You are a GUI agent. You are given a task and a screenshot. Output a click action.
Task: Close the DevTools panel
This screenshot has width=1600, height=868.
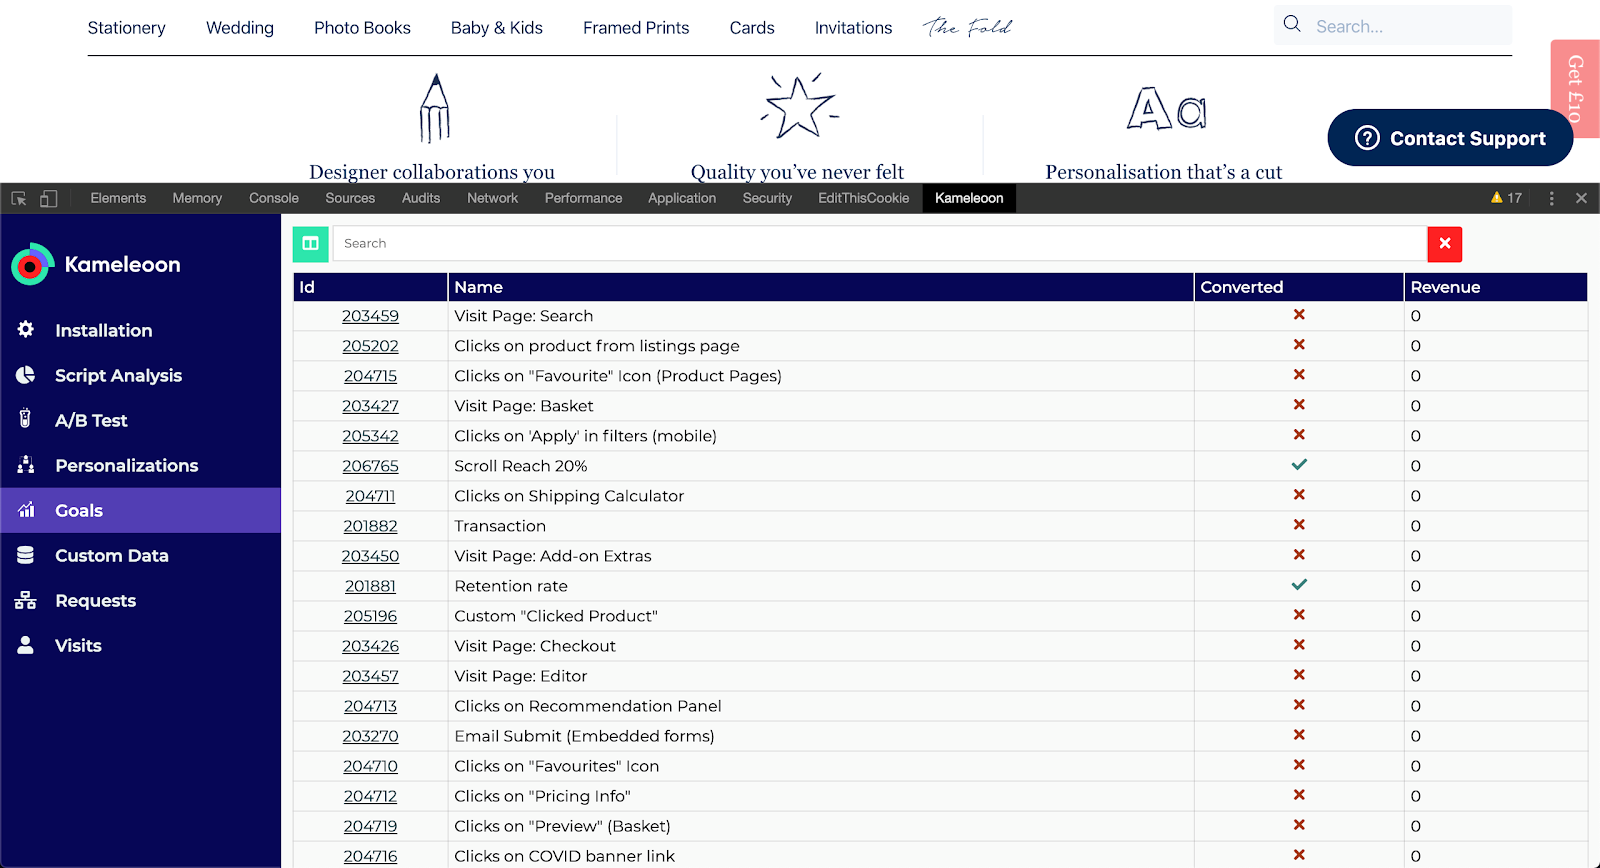pyautogui.click(x=1581, y=198)
